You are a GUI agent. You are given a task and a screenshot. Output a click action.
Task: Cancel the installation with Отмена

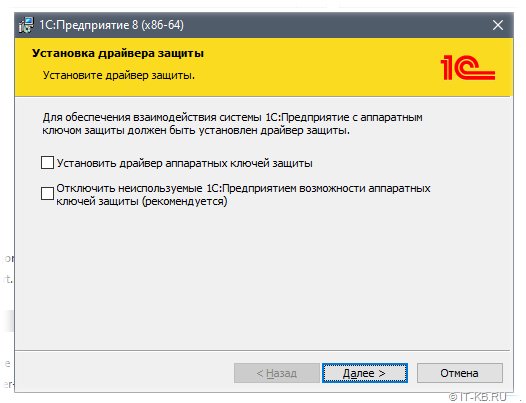click(x=460, y=373)
